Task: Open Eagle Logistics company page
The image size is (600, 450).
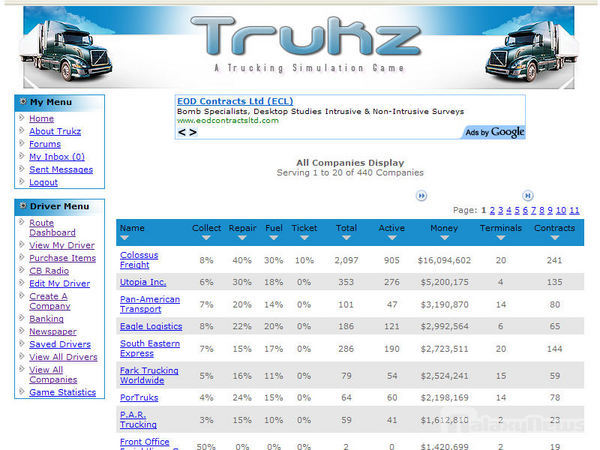Action: click(x=151, y=326)
